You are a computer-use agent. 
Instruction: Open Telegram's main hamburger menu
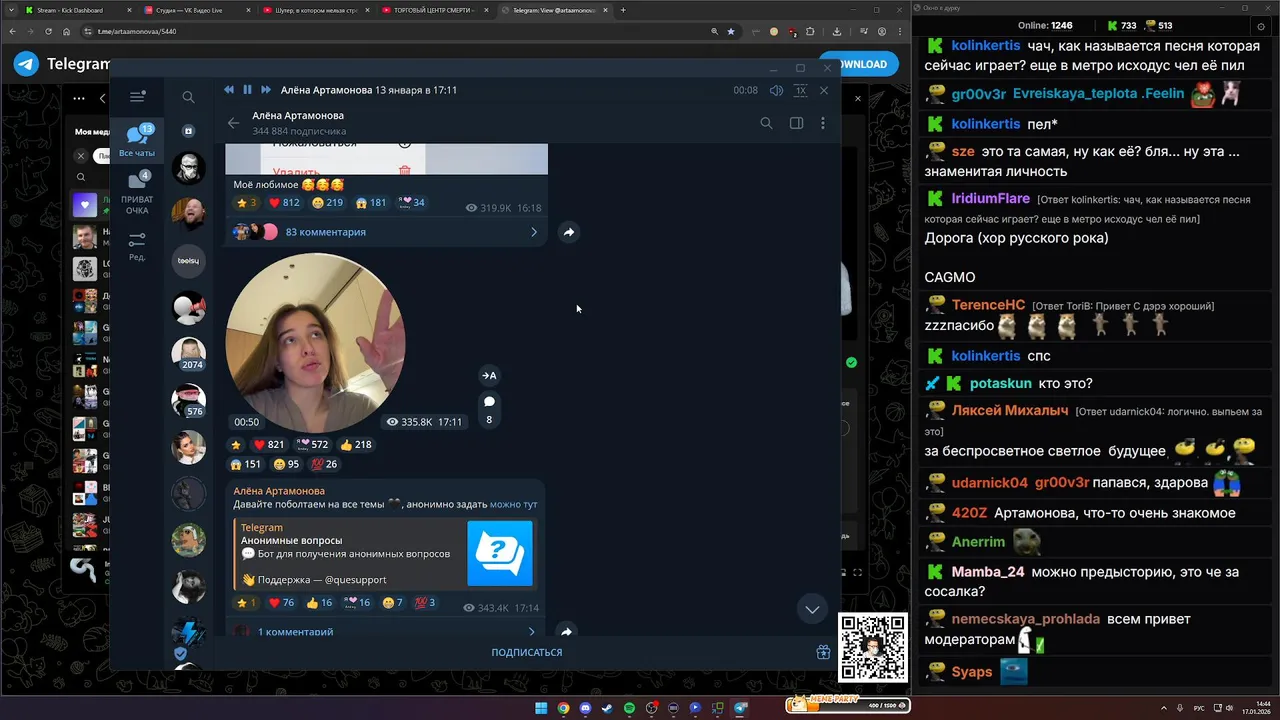point(137,97)
